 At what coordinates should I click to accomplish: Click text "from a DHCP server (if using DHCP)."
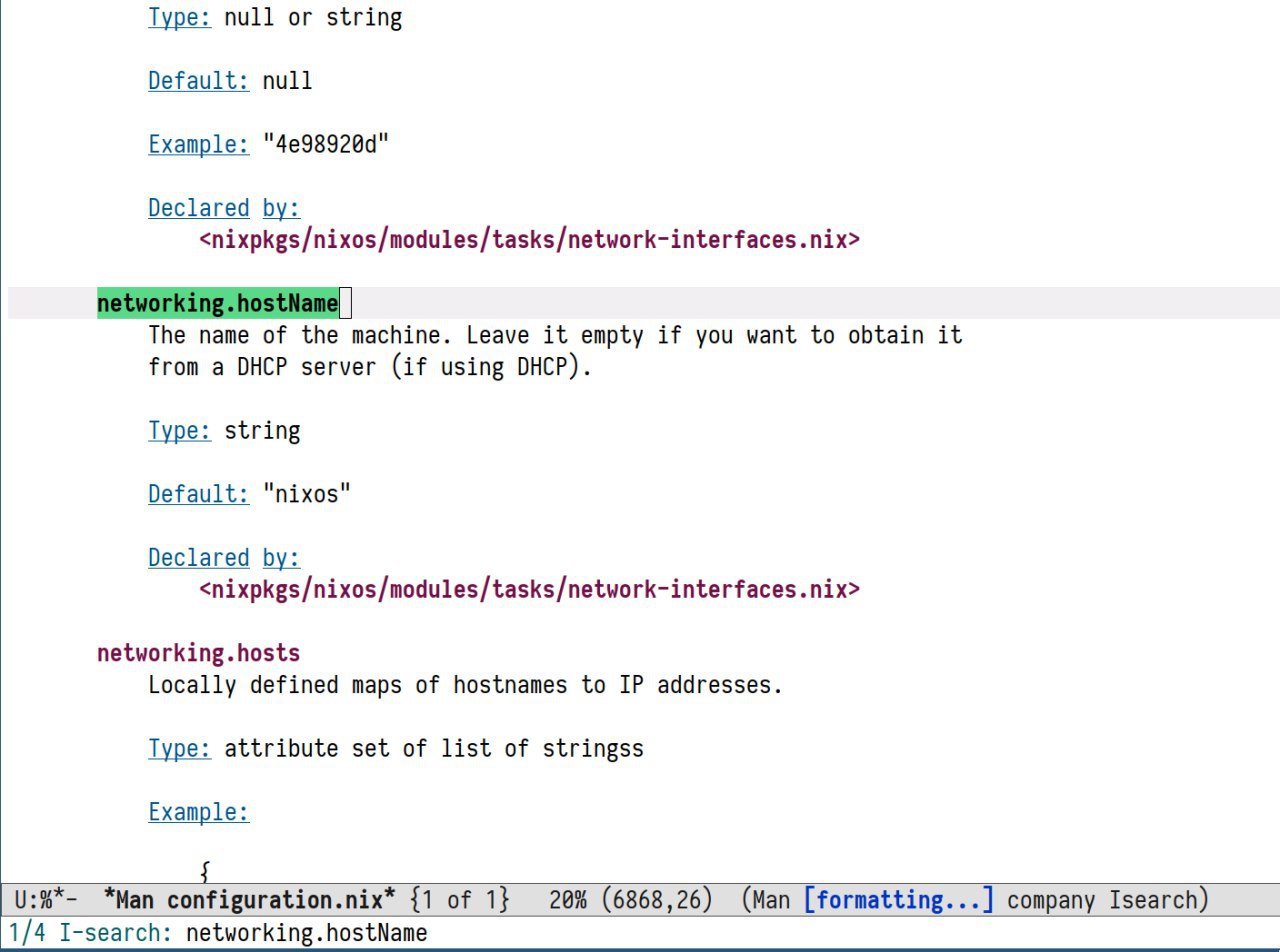[370, 367]
